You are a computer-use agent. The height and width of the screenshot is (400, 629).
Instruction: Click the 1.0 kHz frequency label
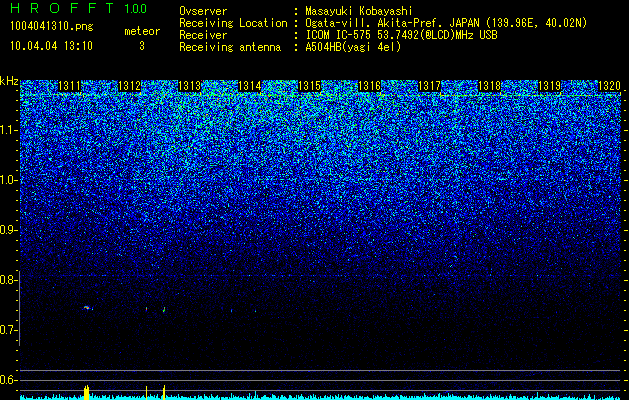click(x=8, y=181)
